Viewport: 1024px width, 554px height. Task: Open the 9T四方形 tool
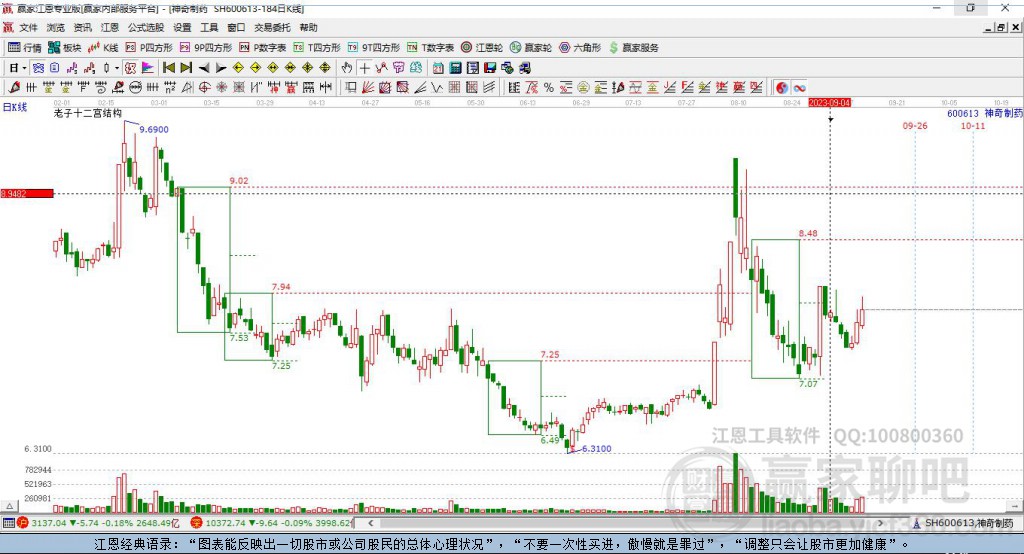point(374,48)
